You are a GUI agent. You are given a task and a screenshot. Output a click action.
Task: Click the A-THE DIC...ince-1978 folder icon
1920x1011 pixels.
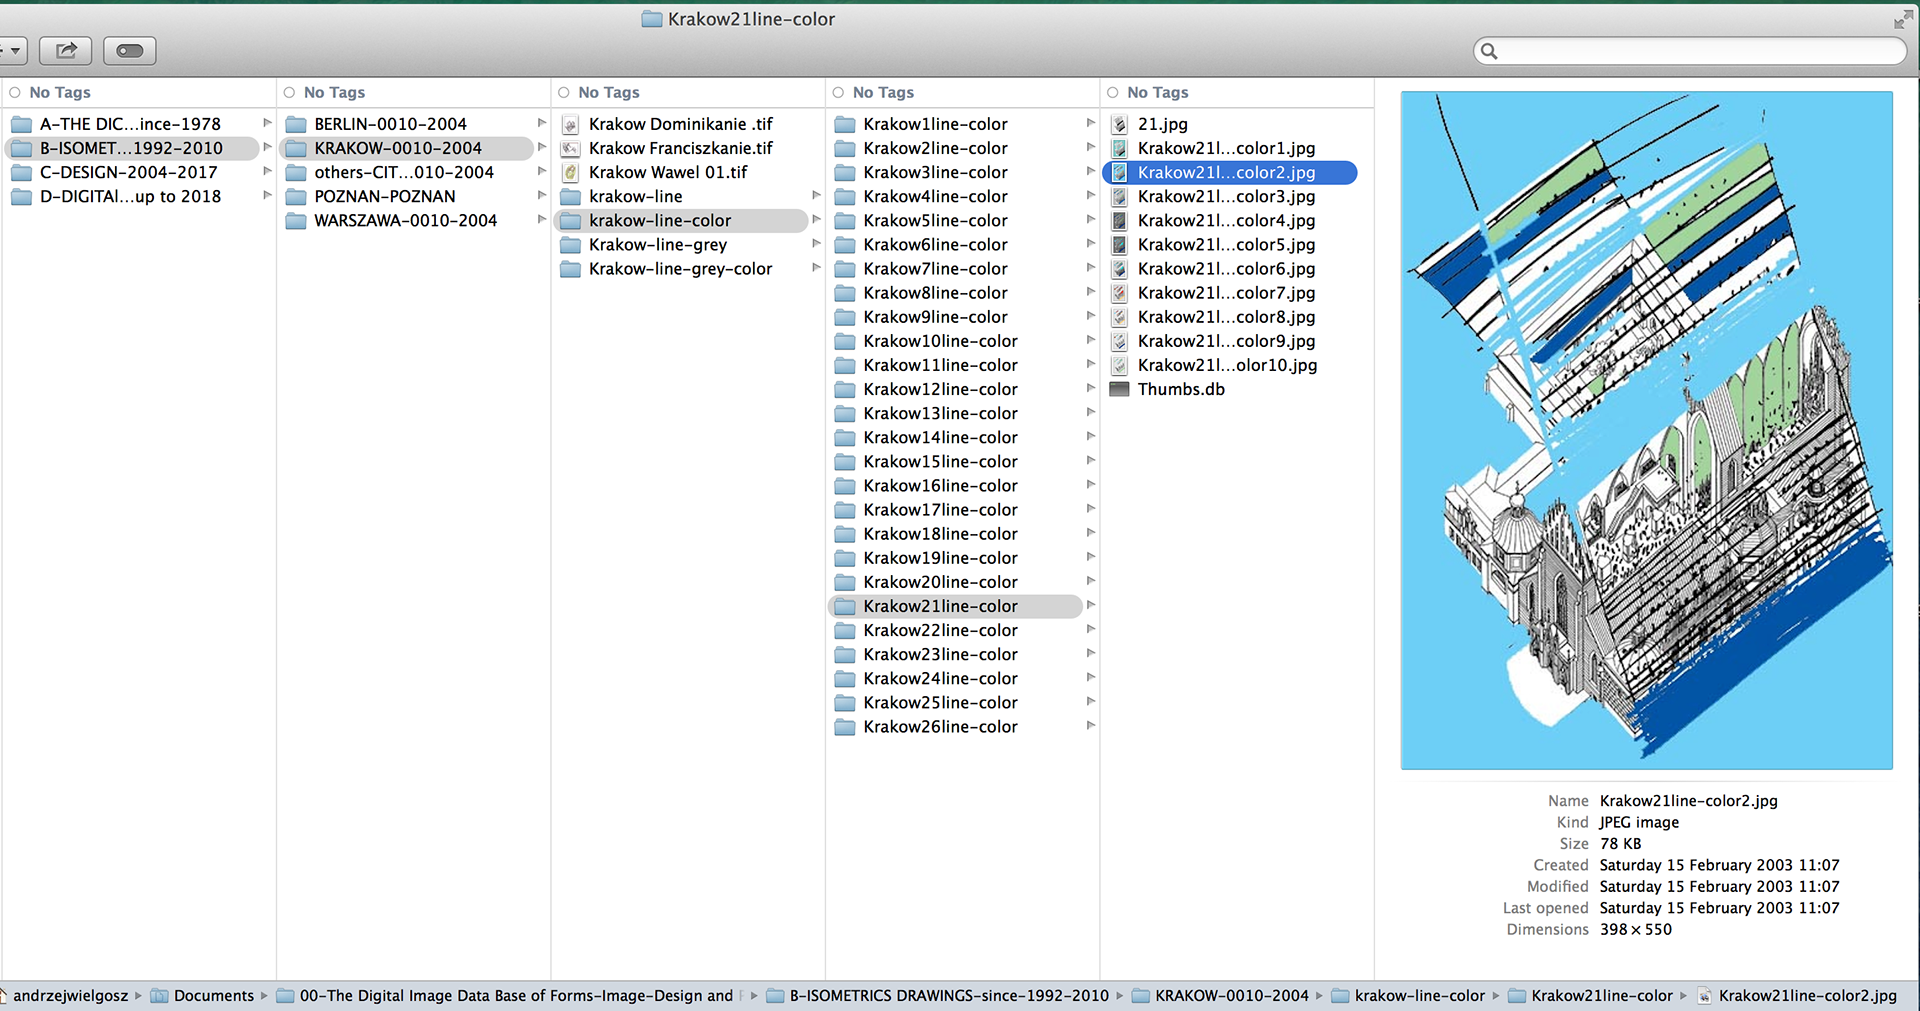(x=21, y=124)
